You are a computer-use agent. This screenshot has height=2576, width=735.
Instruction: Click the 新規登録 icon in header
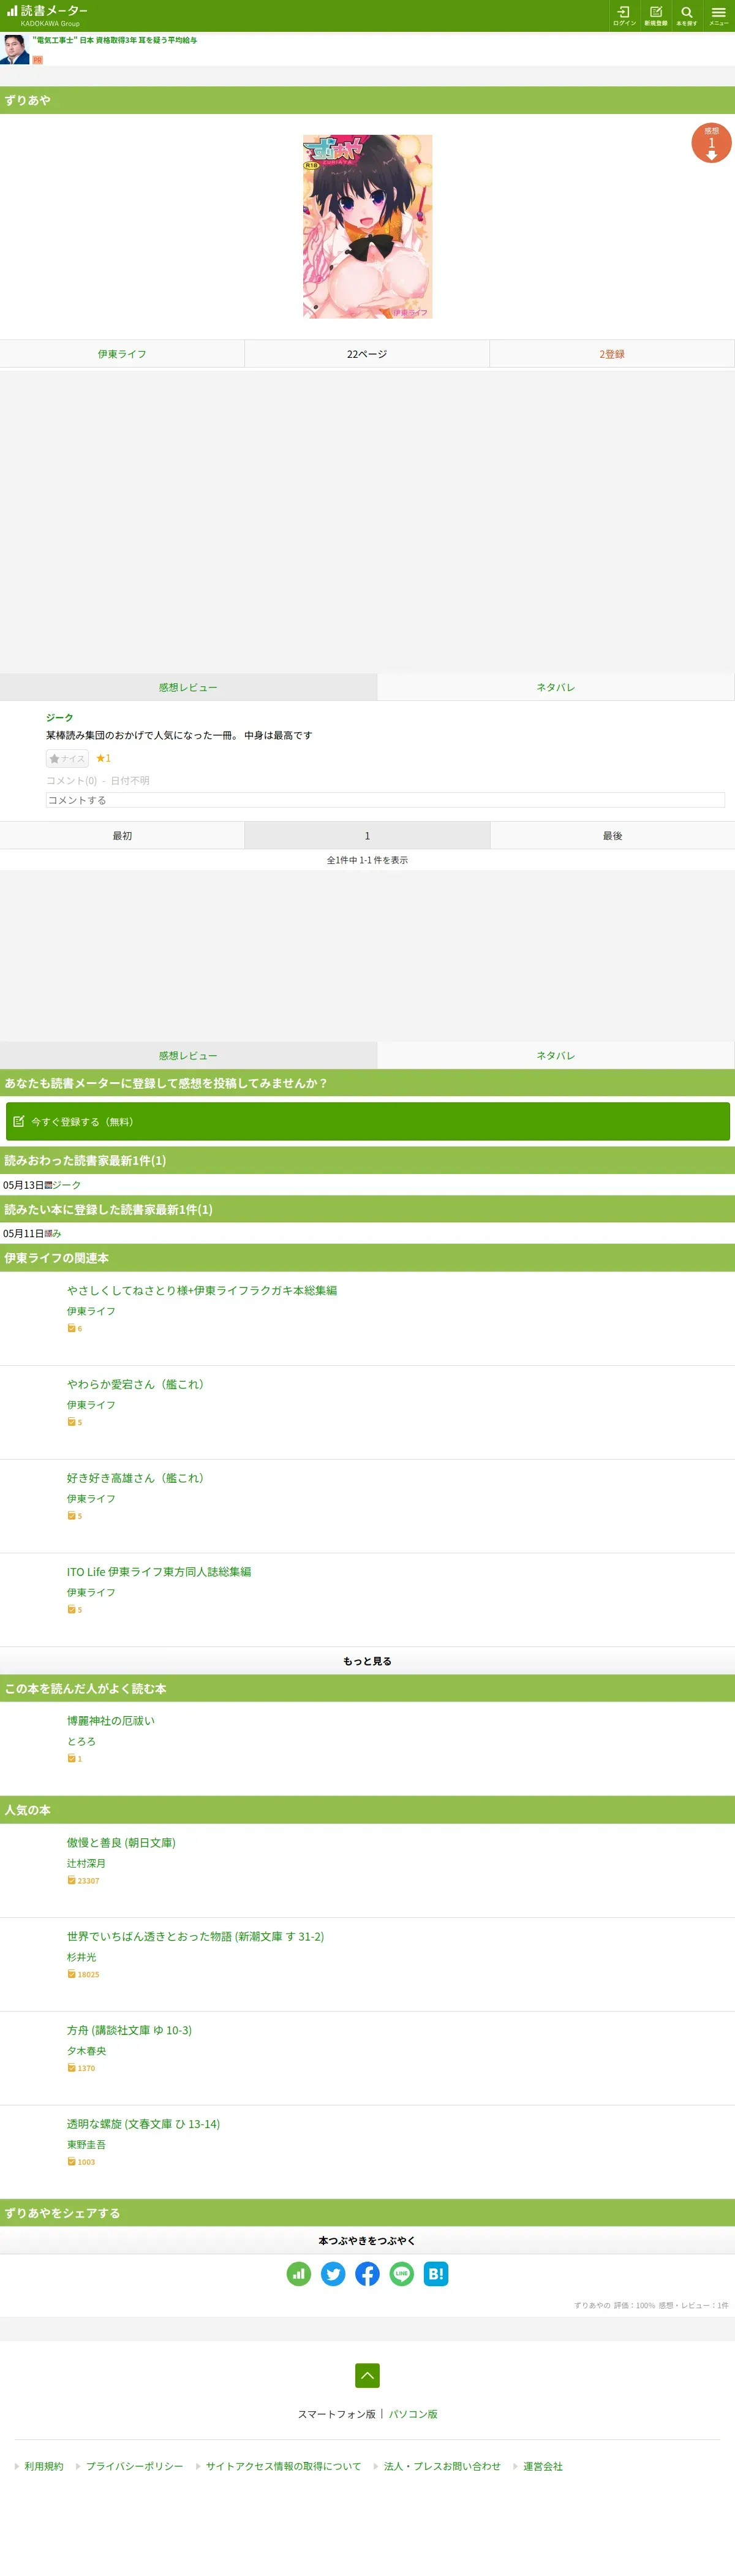pyautogui.click(x=655, y=15)
